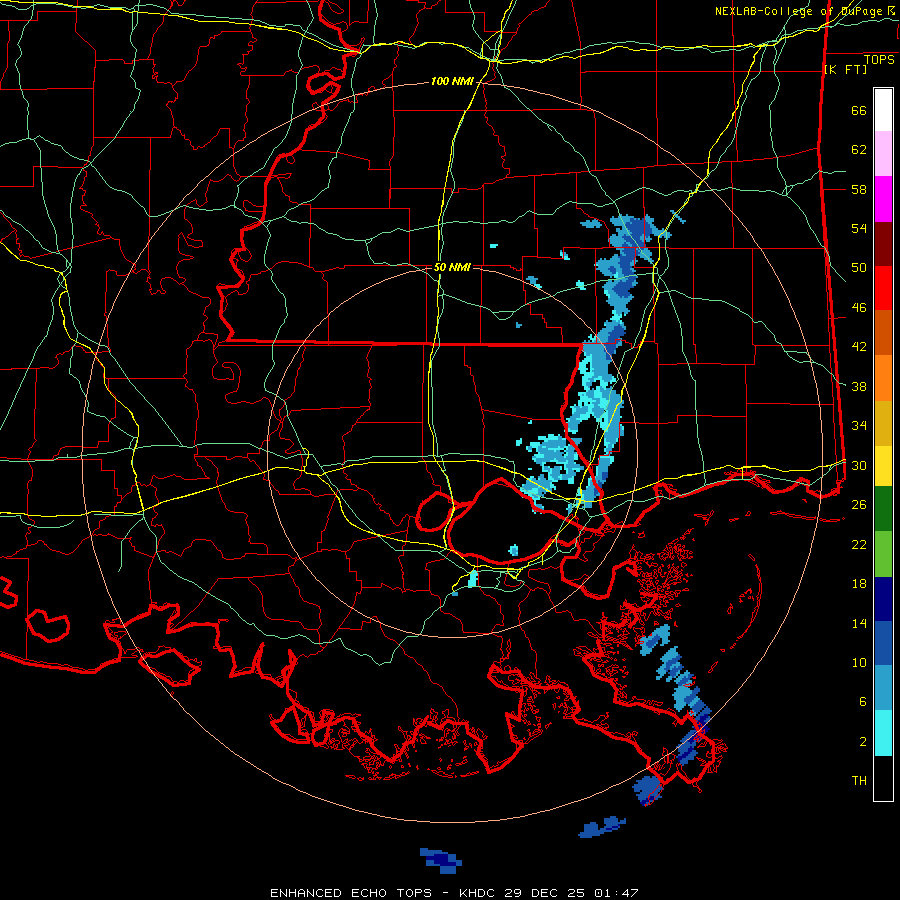The height and width of the screenshot is (900, 900).
Task: Click the dark red 50-54 kft swatch
Action: 883,244
